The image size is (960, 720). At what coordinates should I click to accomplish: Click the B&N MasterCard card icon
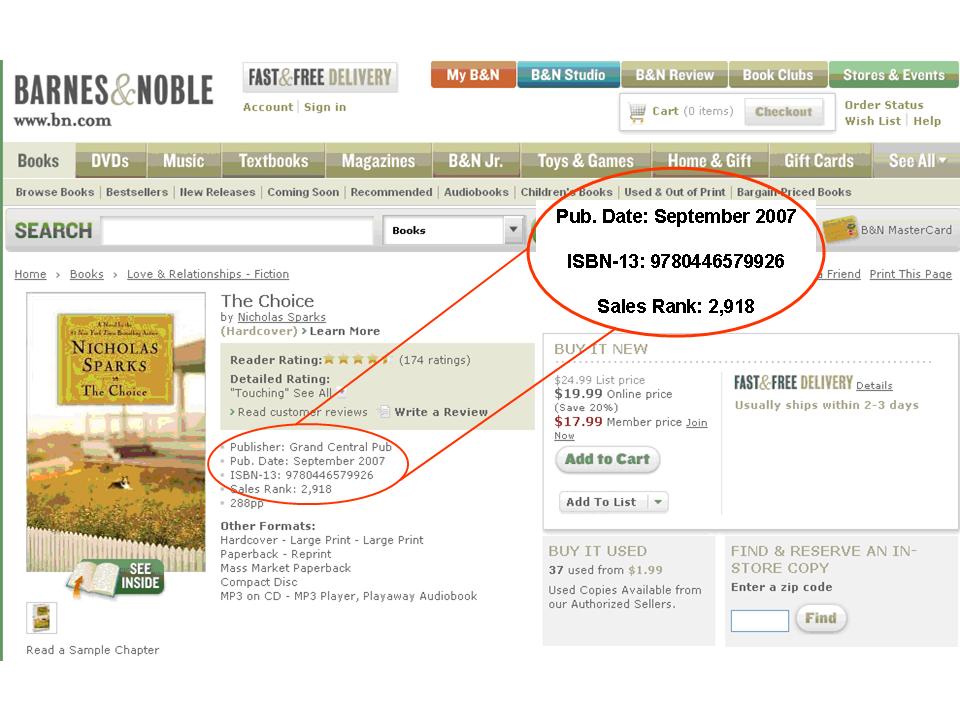[840, 230]
